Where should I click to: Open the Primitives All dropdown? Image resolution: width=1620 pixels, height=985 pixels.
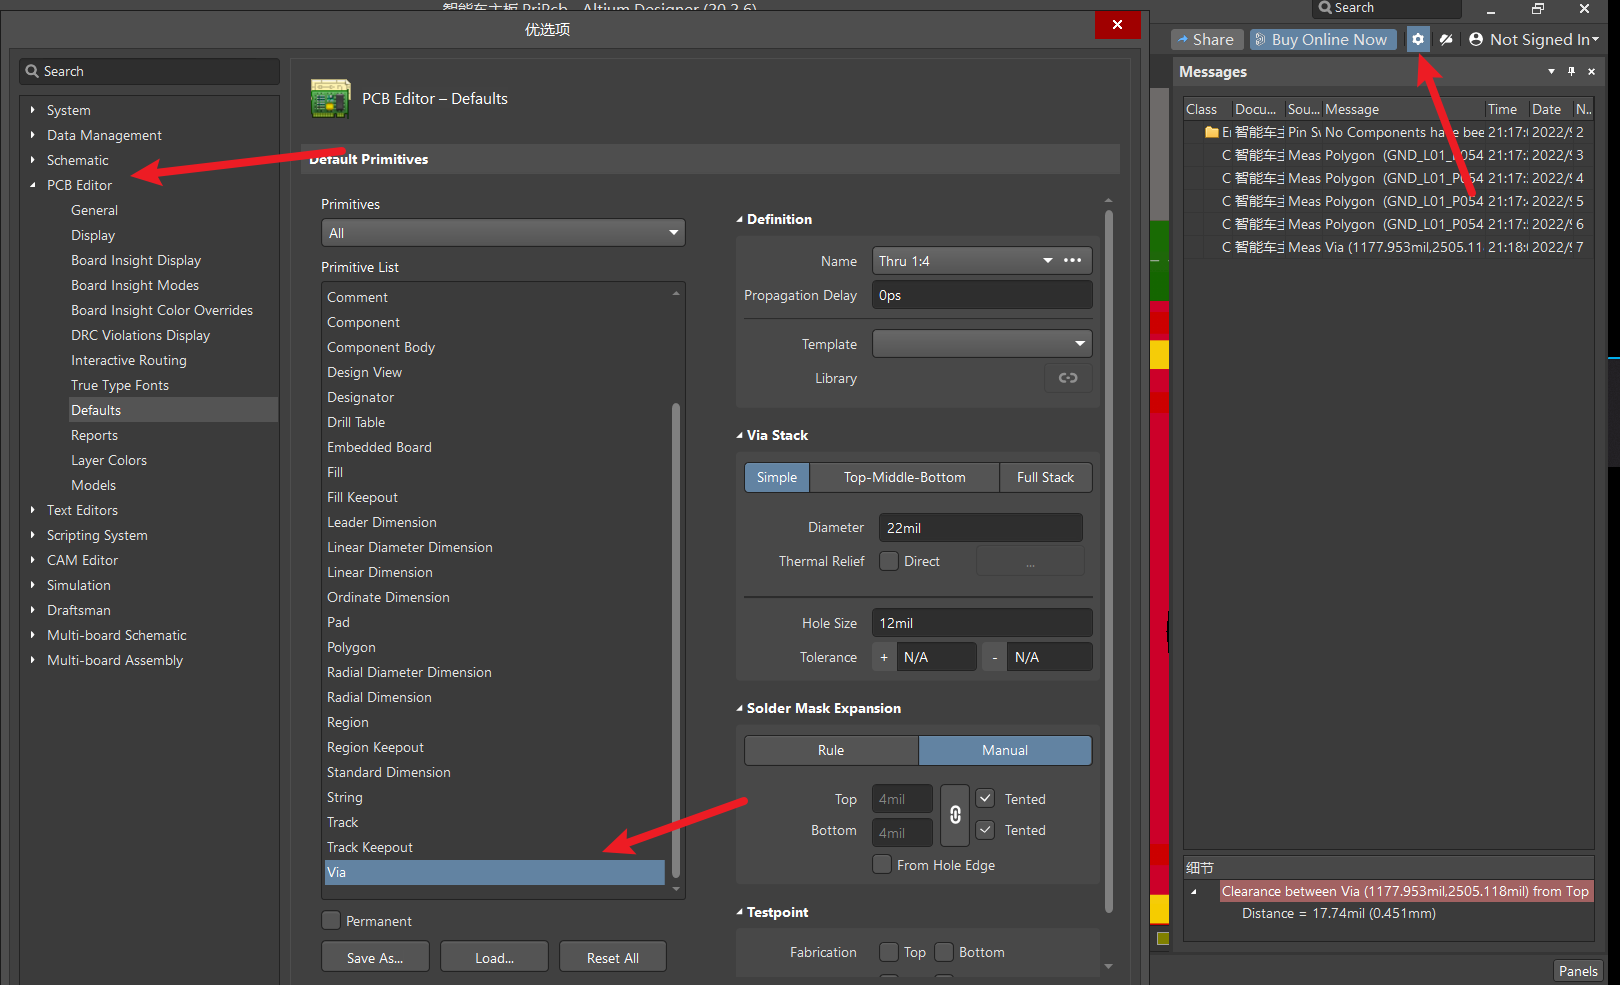point(503,233)
